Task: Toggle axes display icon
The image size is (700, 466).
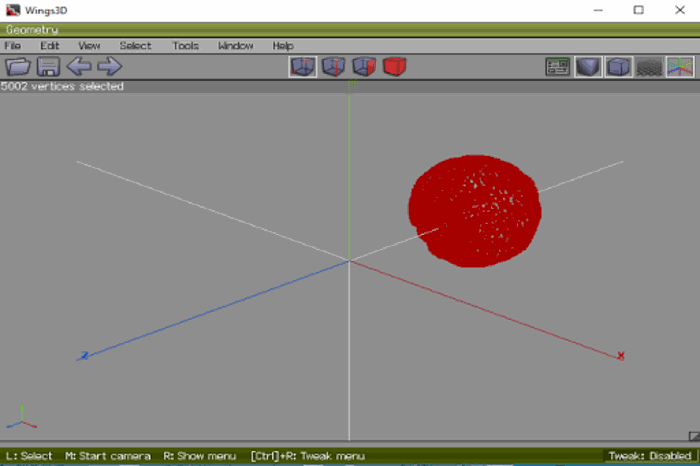Action: 680,67
